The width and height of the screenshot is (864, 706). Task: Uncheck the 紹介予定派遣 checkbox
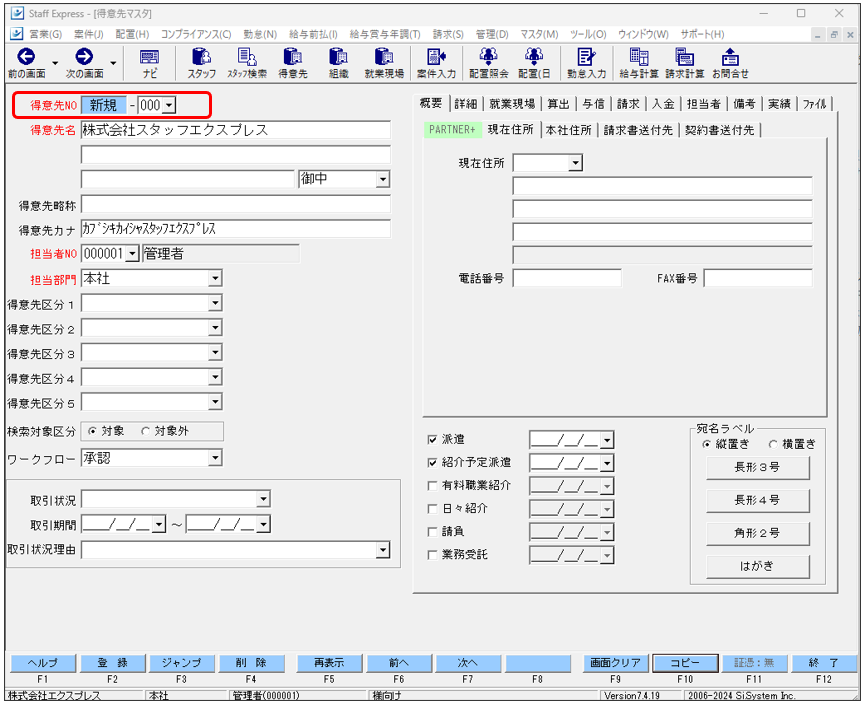pyautogui.click(x=432, y=462)
